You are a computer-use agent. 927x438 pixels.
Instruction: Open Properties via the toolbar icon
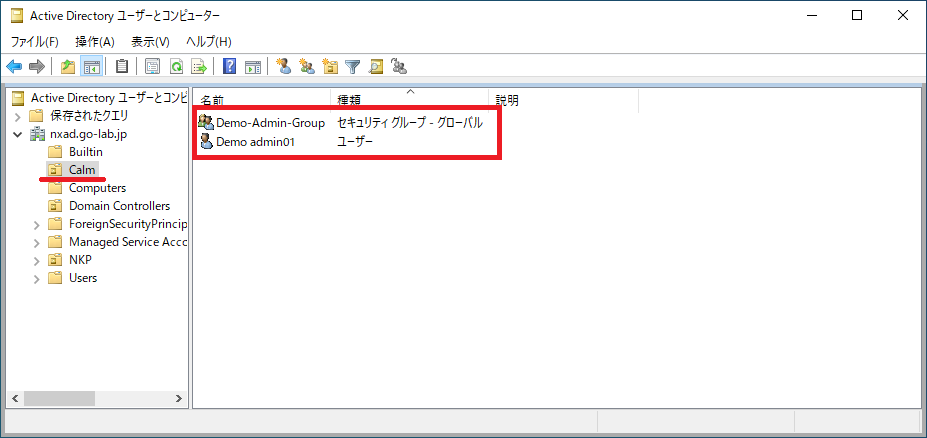(153, 67)
